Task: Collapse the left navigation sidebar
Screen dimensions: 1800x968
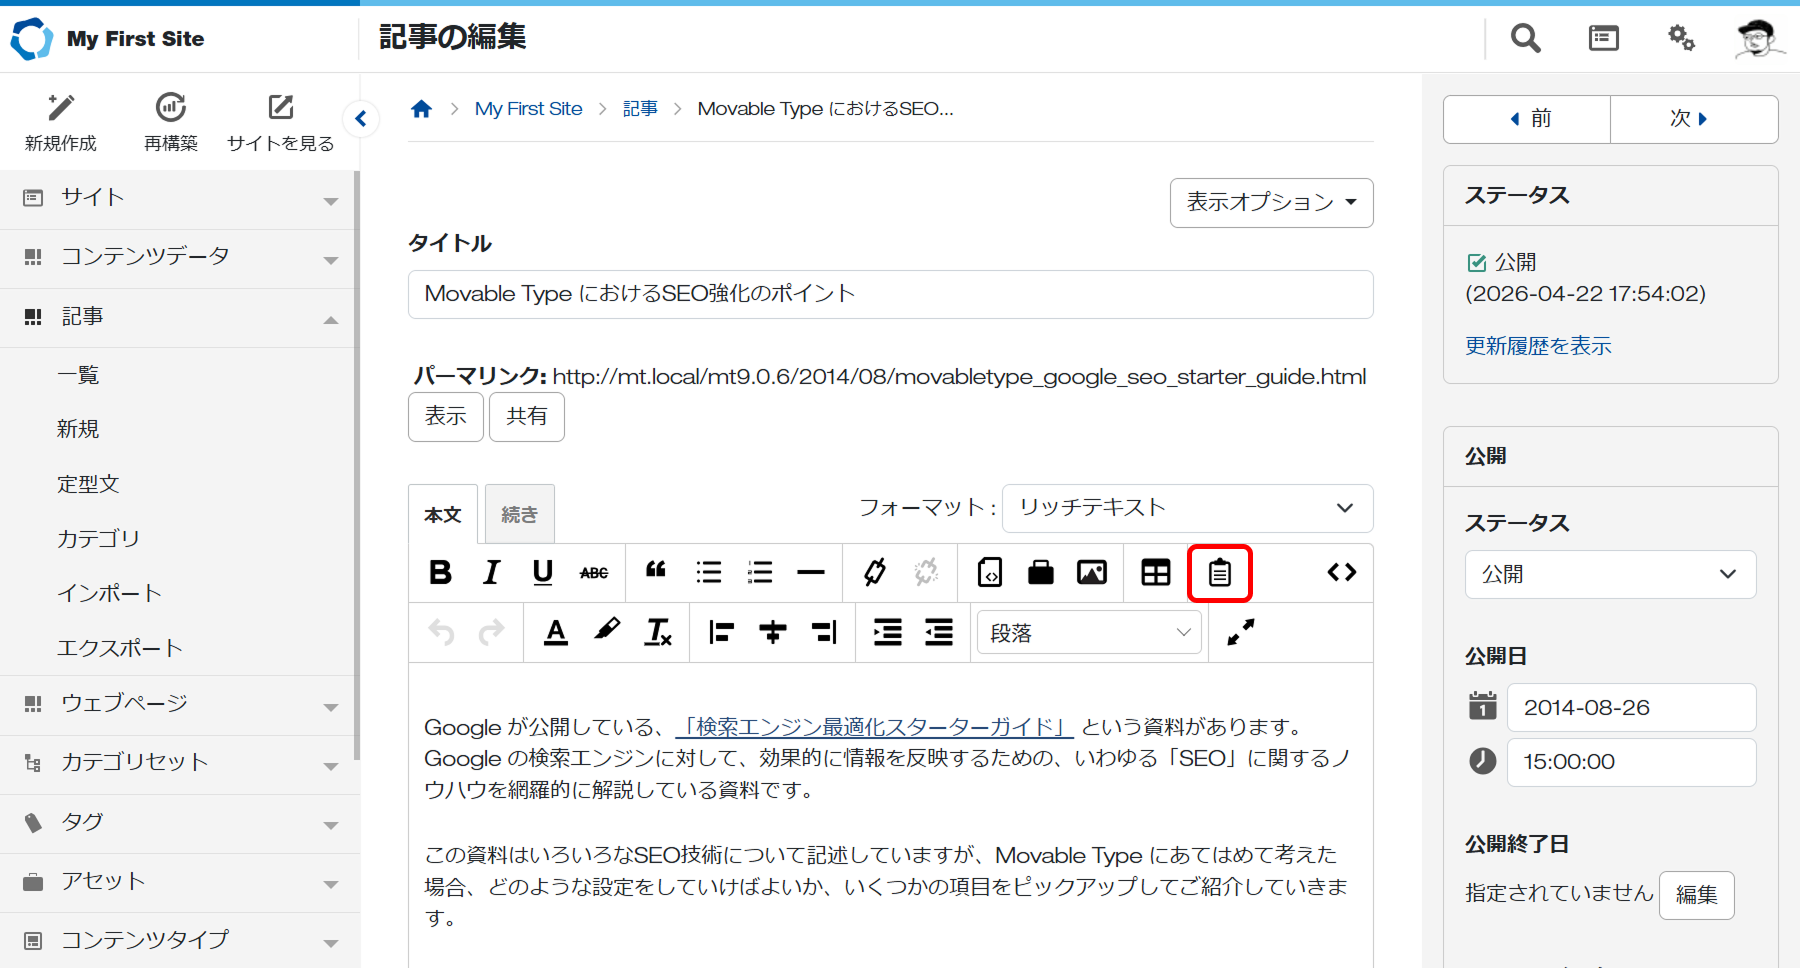Action: coord(361,118)
